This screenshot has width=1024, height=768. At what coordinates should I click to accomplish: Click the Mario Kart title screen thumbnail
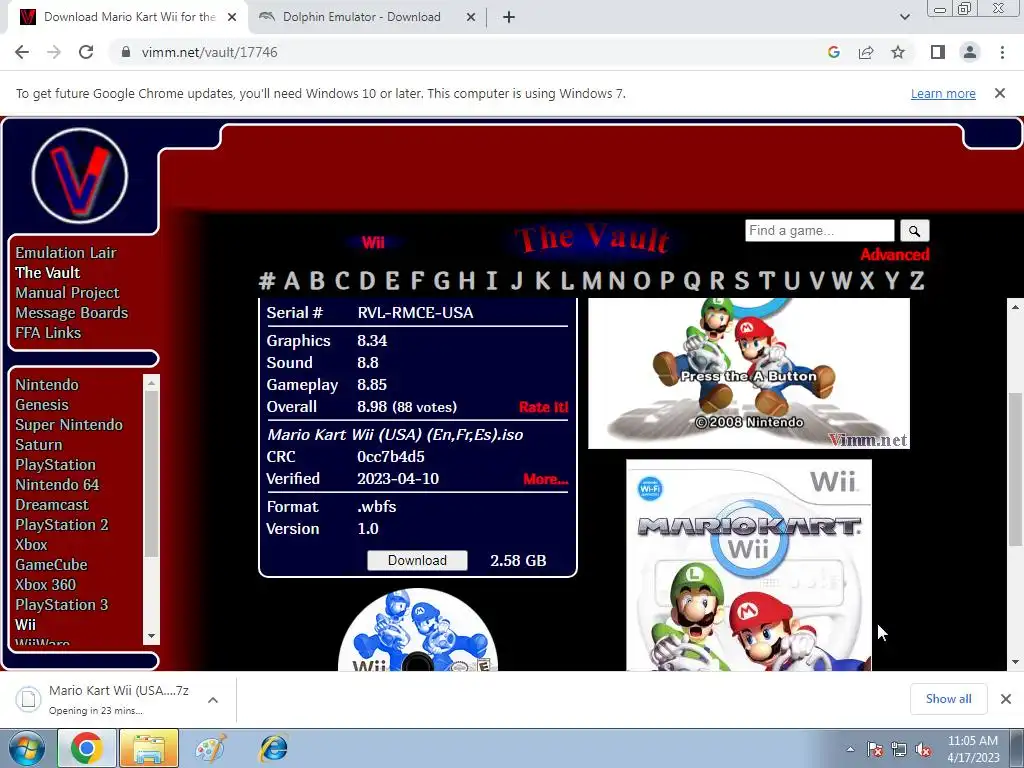pyautogui.click(x=748, y=374)
